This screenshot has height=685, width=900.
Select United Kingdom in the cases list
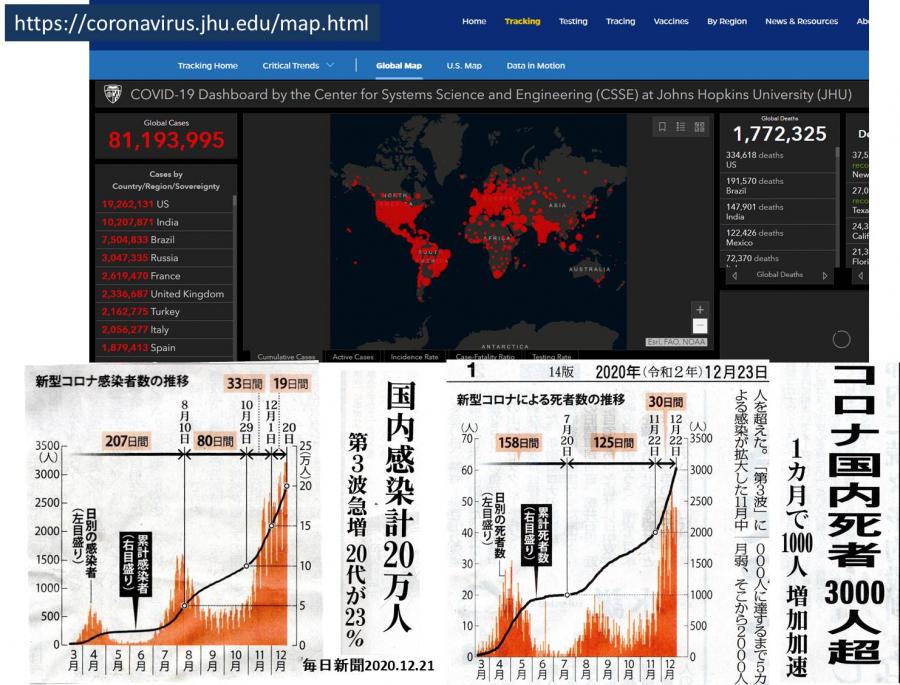tap(166, 293)
